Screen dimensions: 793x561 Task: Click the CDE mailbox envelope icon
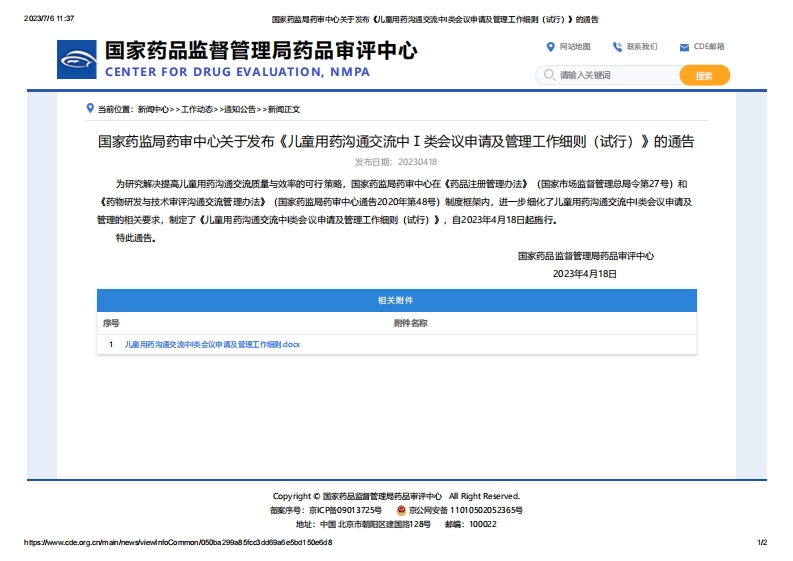coord(684,47)
